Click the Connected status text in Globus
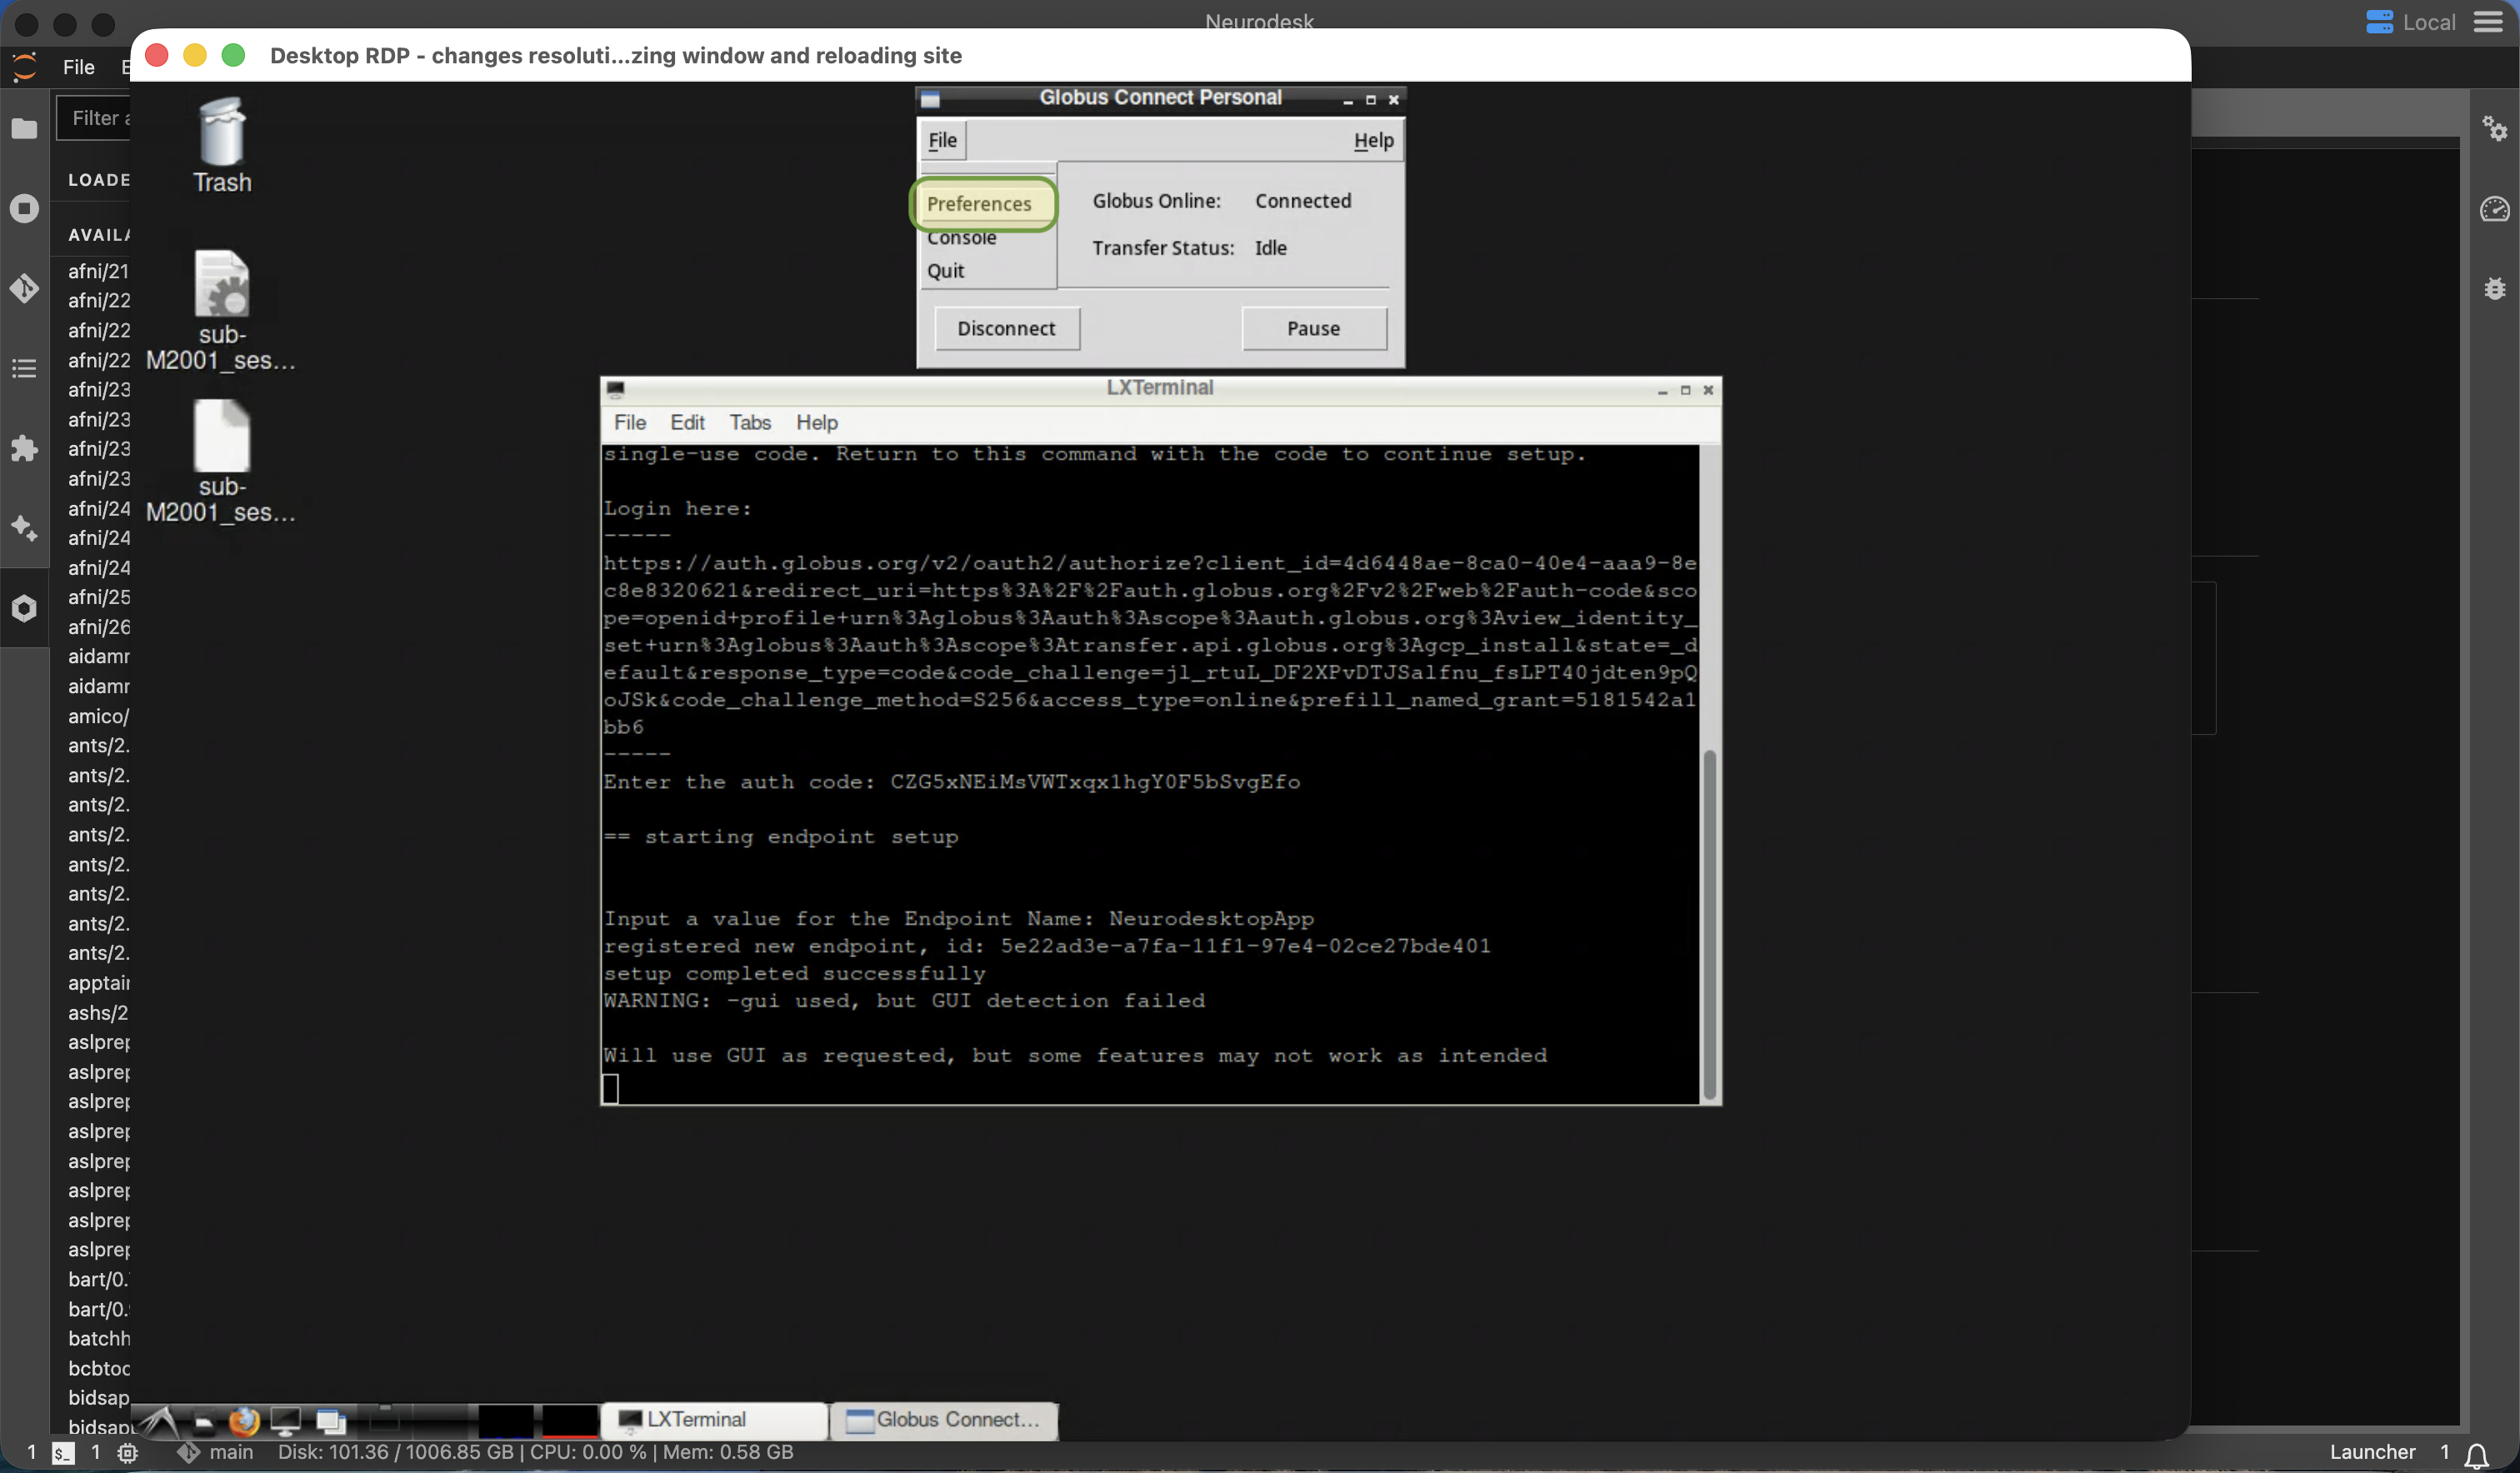Screen dimensions: 2520x1473 1303,201
